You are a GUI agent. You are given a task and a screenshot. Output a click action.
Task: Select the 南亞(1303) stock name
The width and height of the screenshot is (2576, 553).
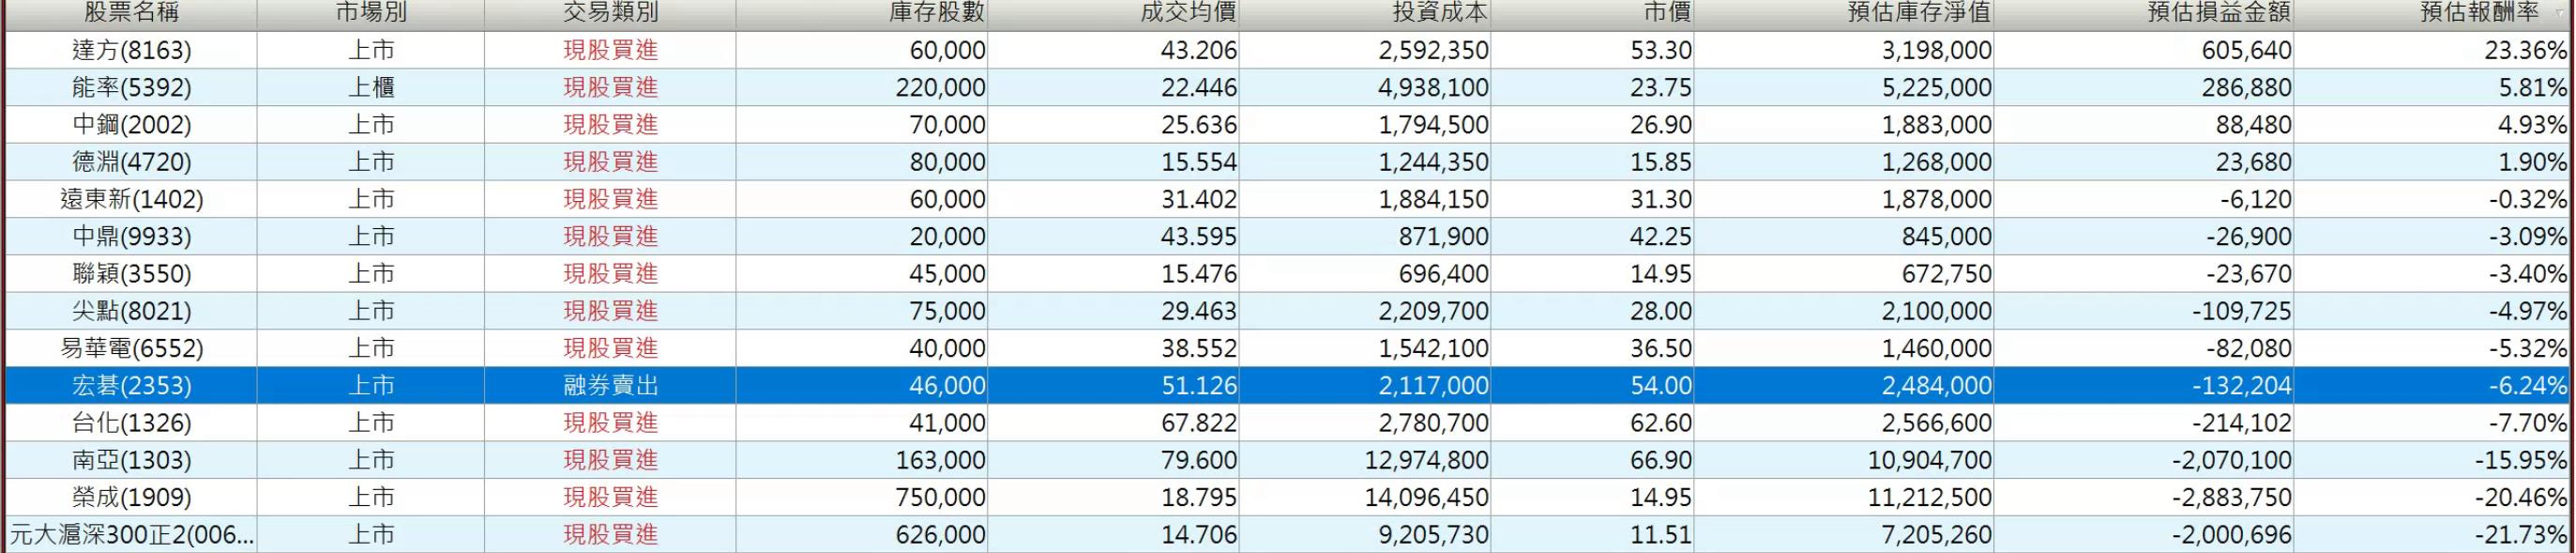(132, 460)
